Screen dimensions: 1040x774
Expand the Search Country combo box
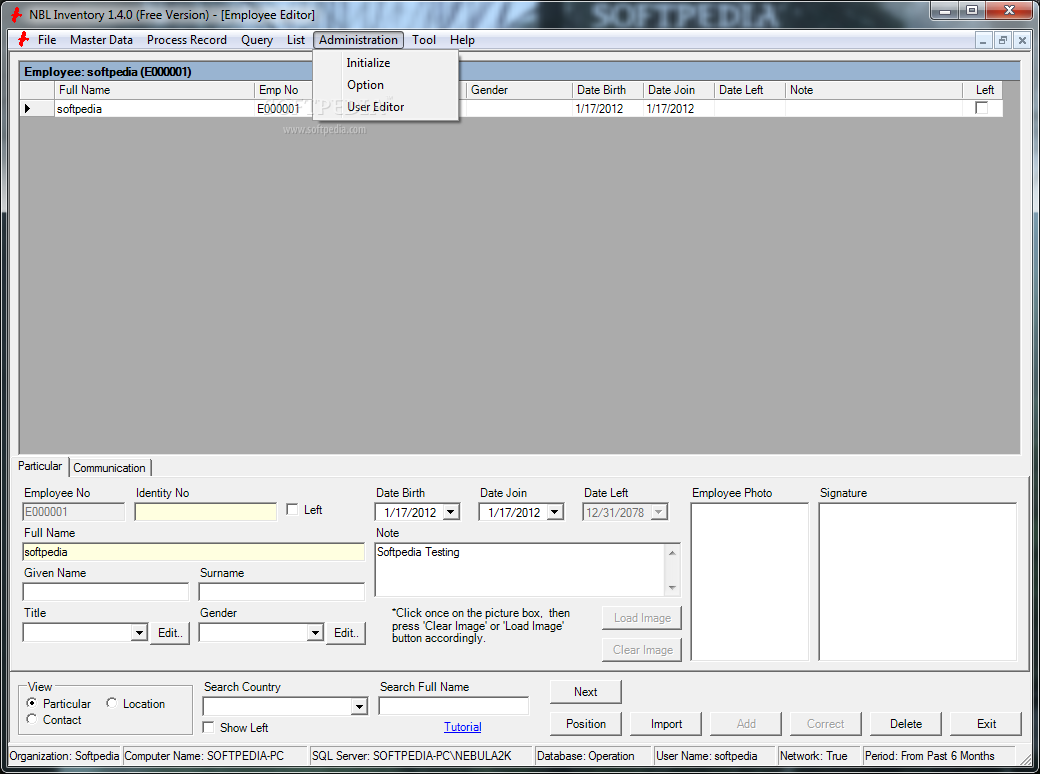(359, 707)
